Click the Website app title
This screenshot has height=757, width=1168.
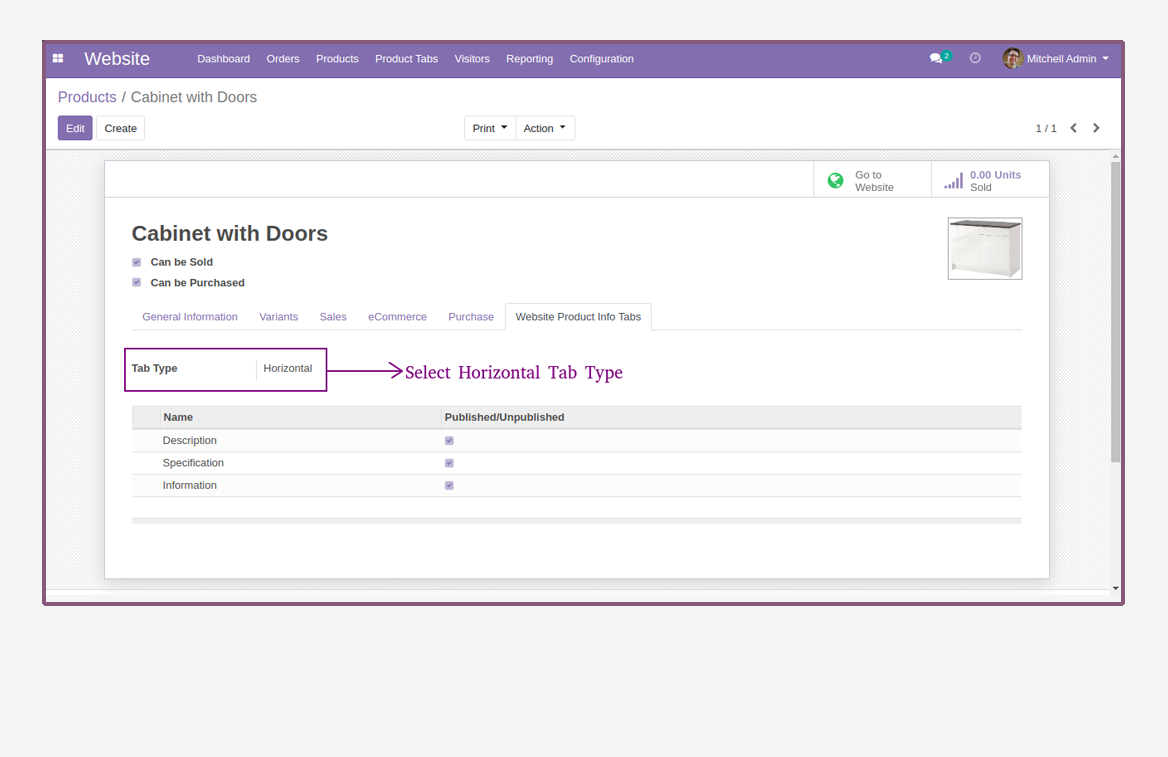coord(117,59)
